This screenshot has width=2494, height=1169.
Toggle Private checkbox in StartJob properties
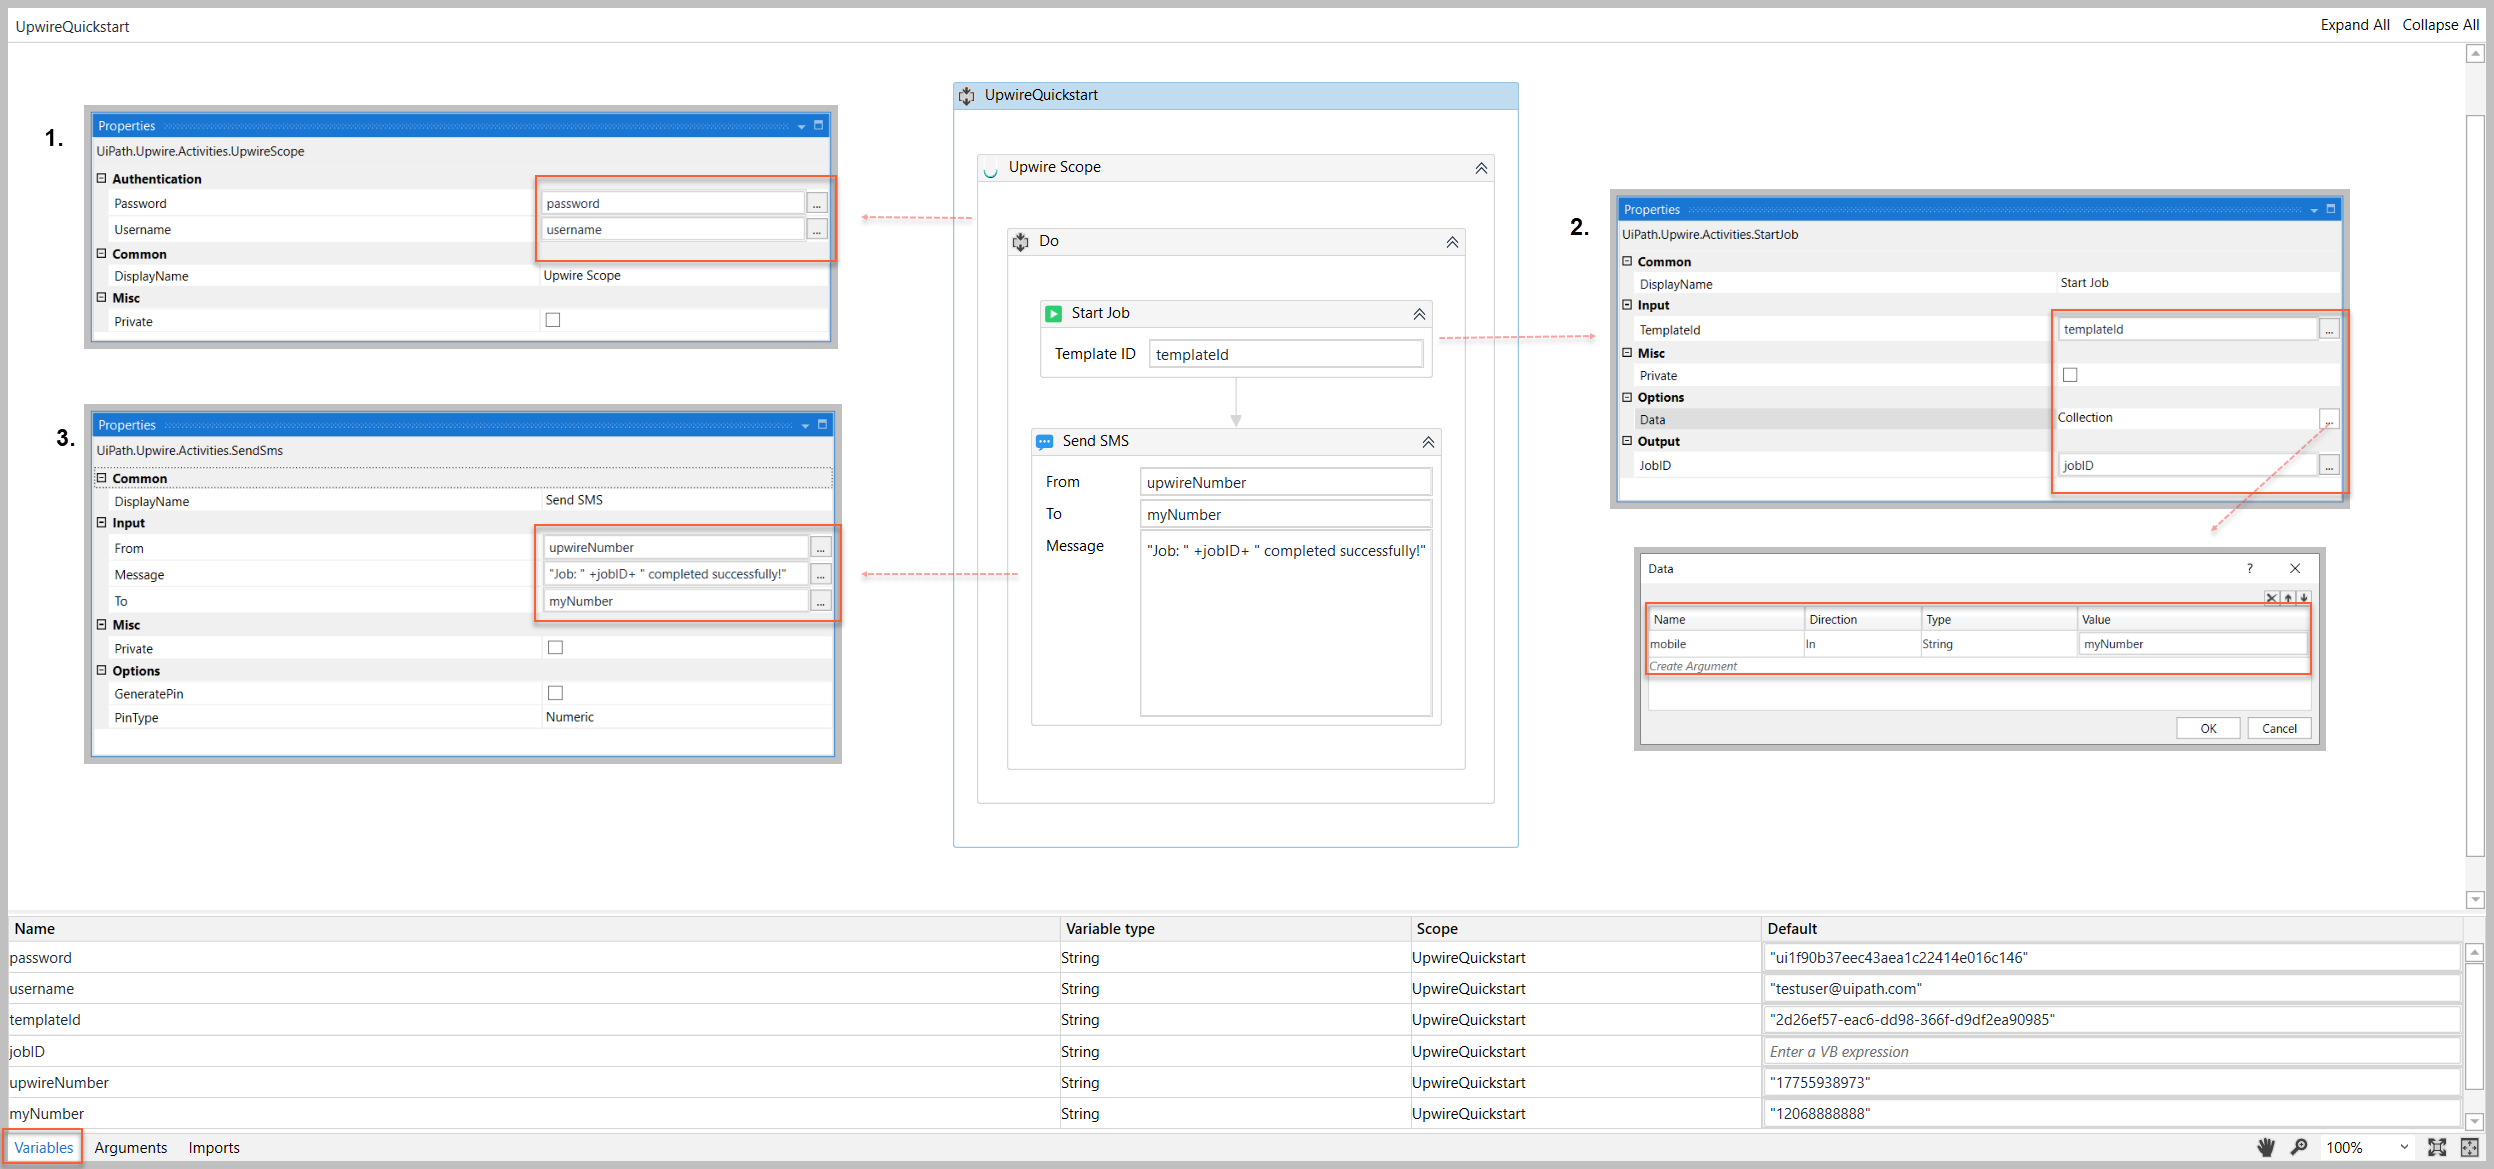2070,375
